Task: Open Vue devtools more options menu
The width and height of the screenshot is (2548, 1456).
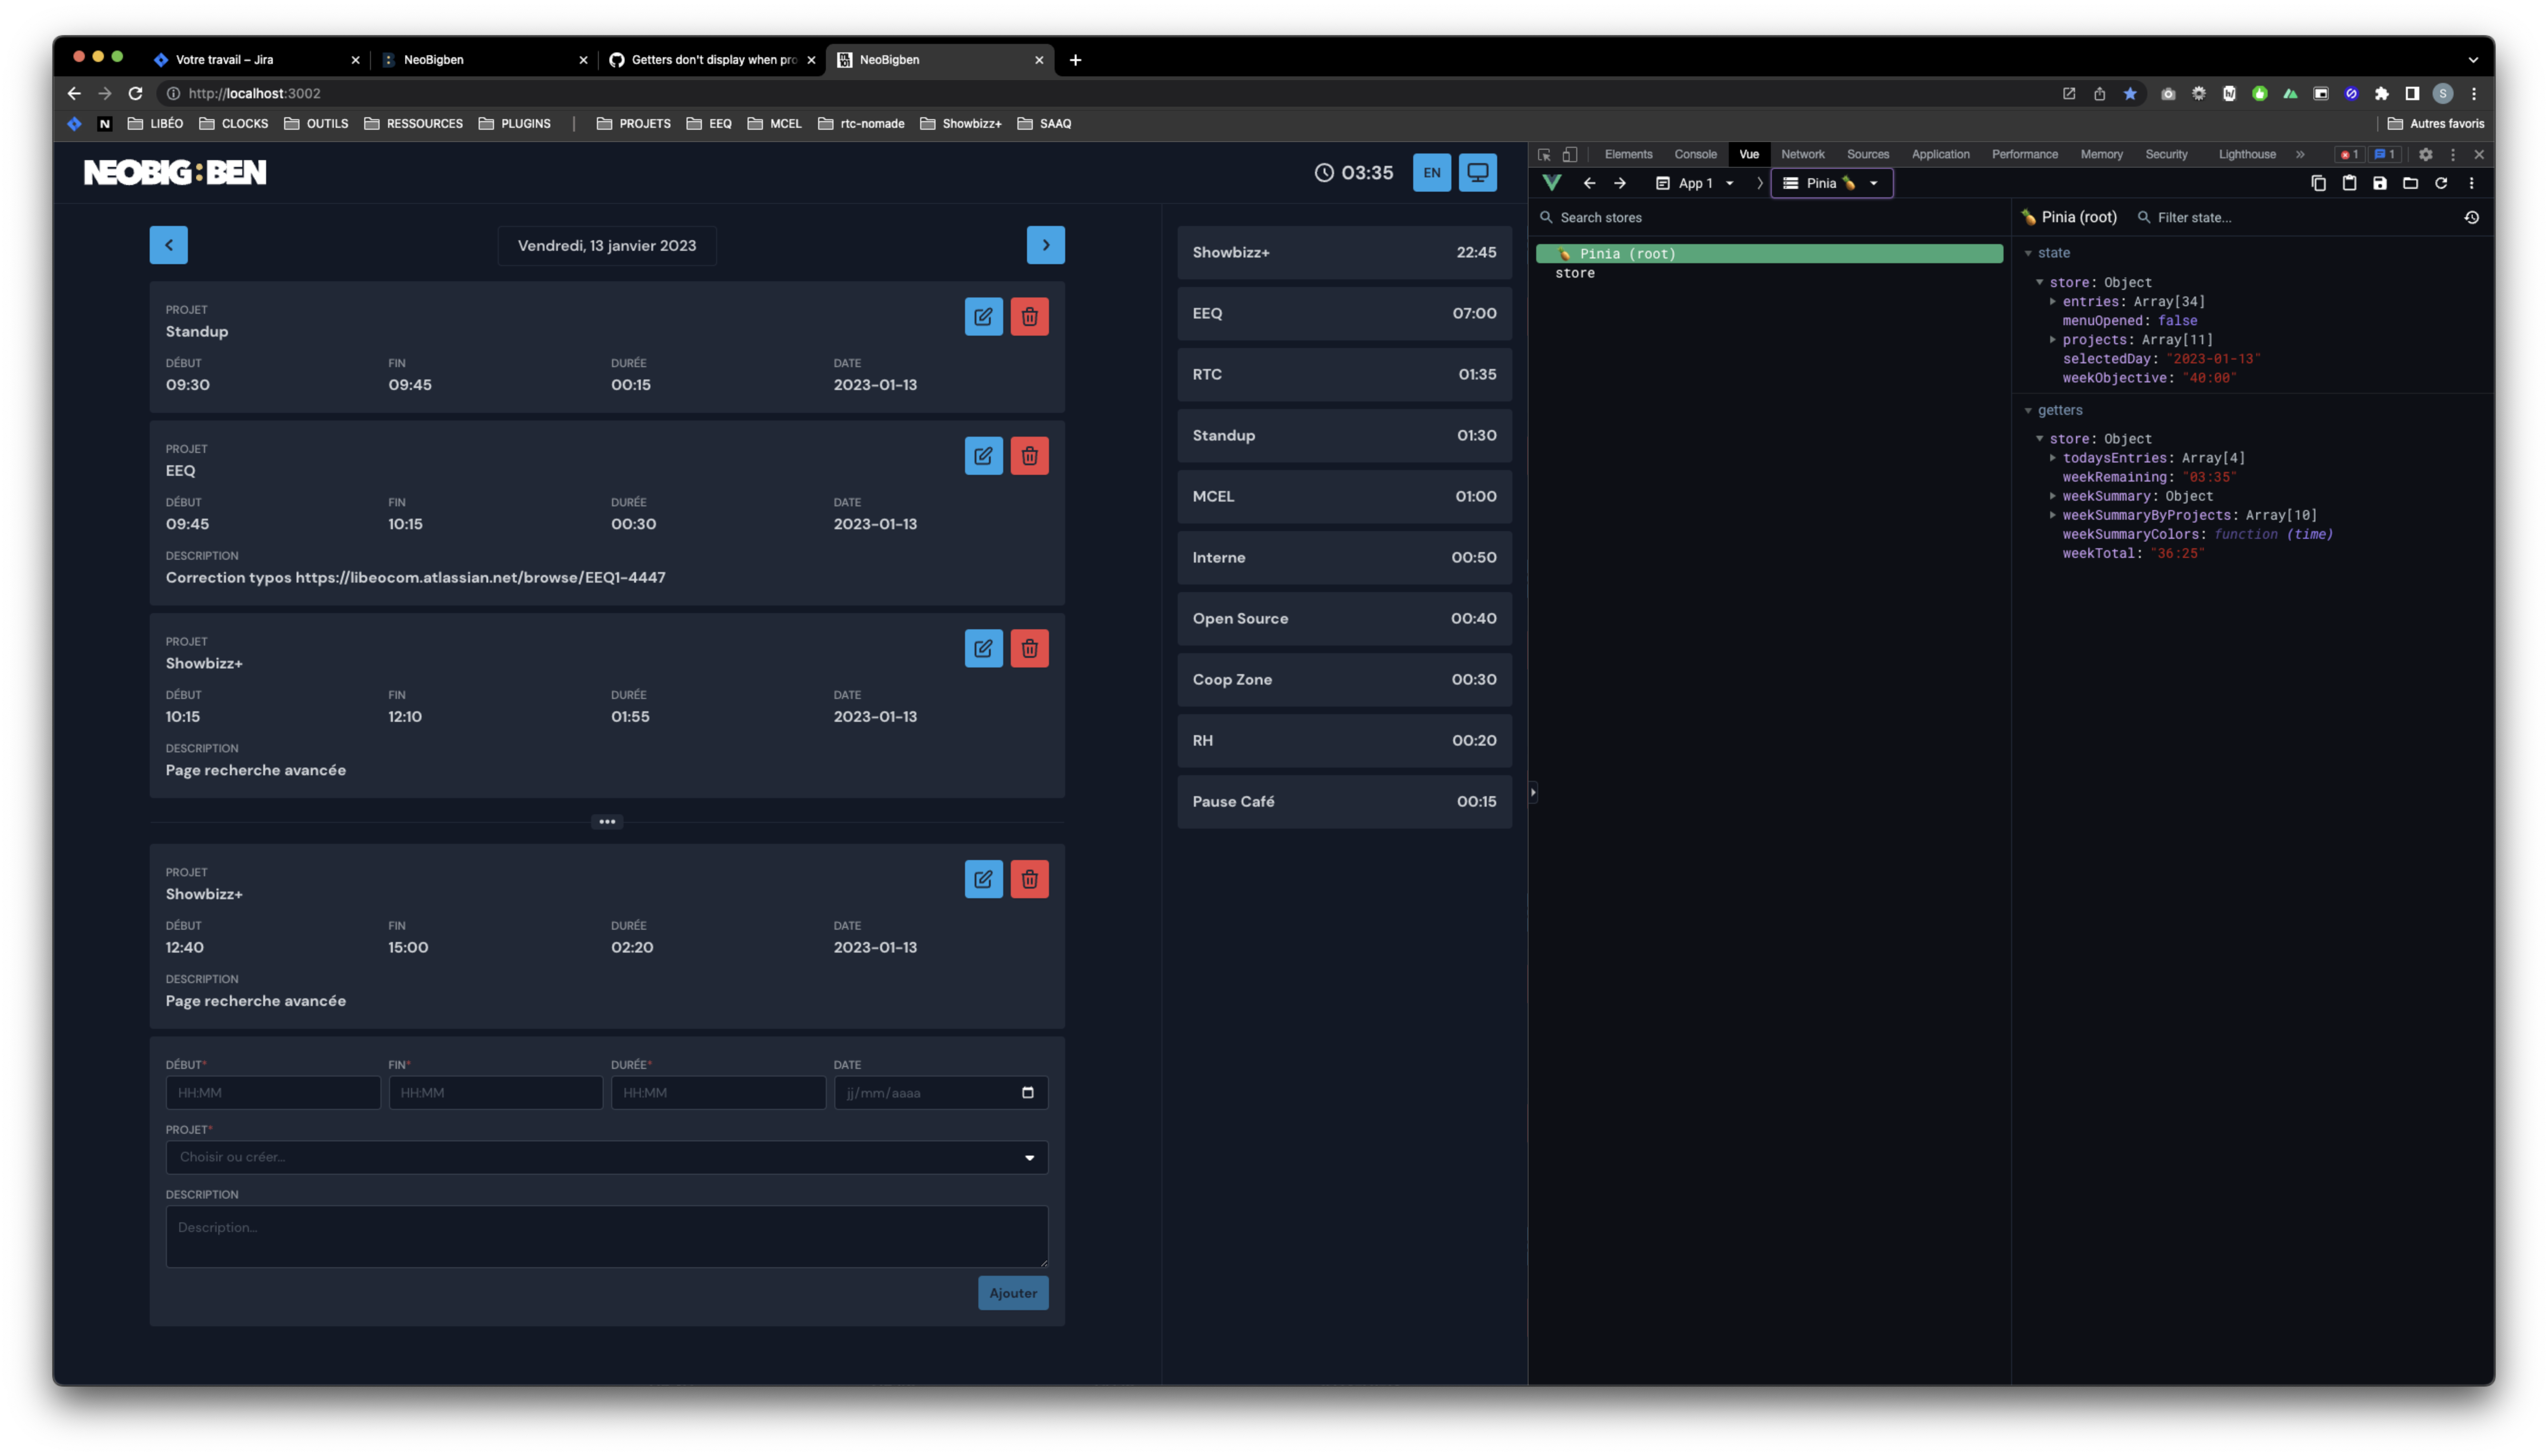Action: [2471, 183]
